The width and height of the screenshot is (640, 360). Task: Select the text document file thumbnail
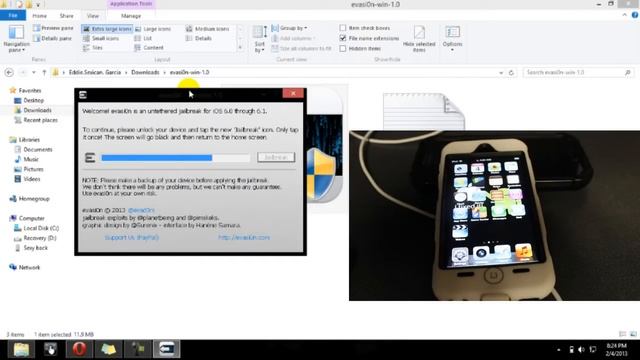coord(423,111)
